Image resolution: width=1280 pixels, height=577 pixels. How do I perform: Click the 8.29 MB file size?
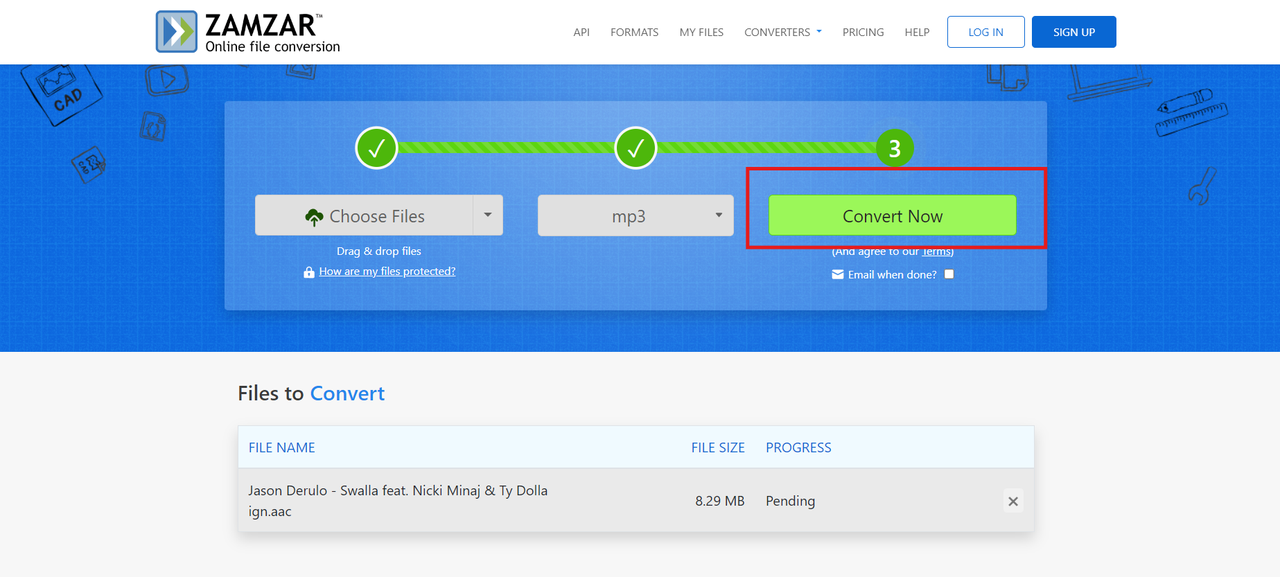[x=720, y=501]
